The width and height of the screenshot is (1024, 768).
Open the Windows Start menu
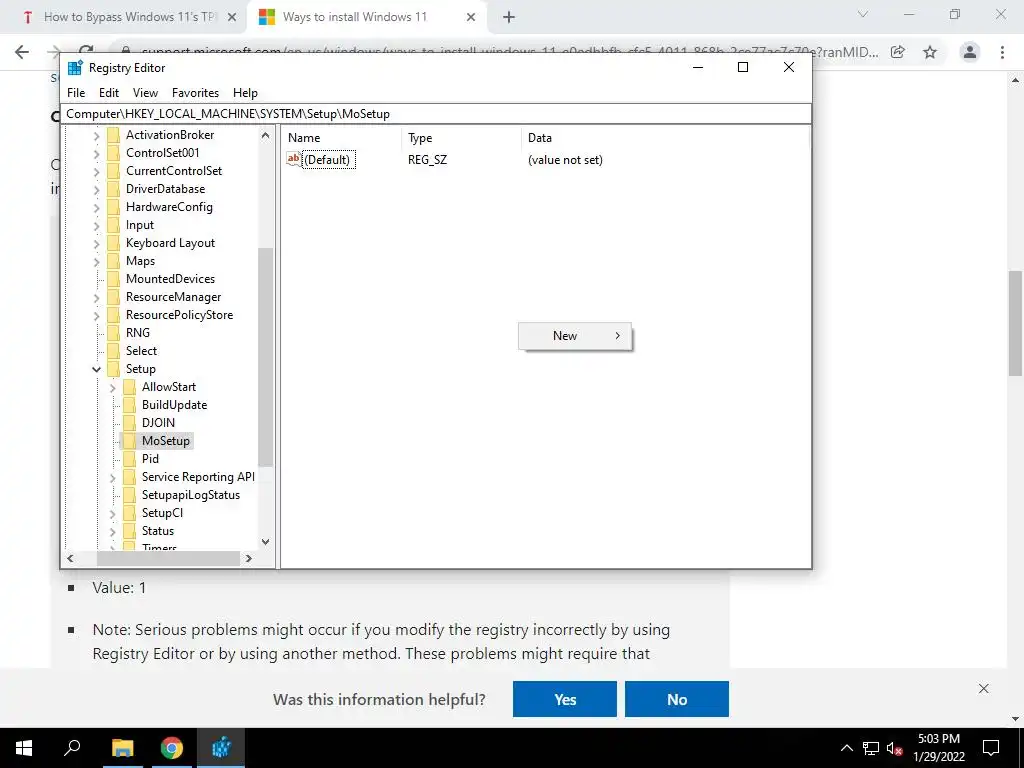(x=24, y=748)
